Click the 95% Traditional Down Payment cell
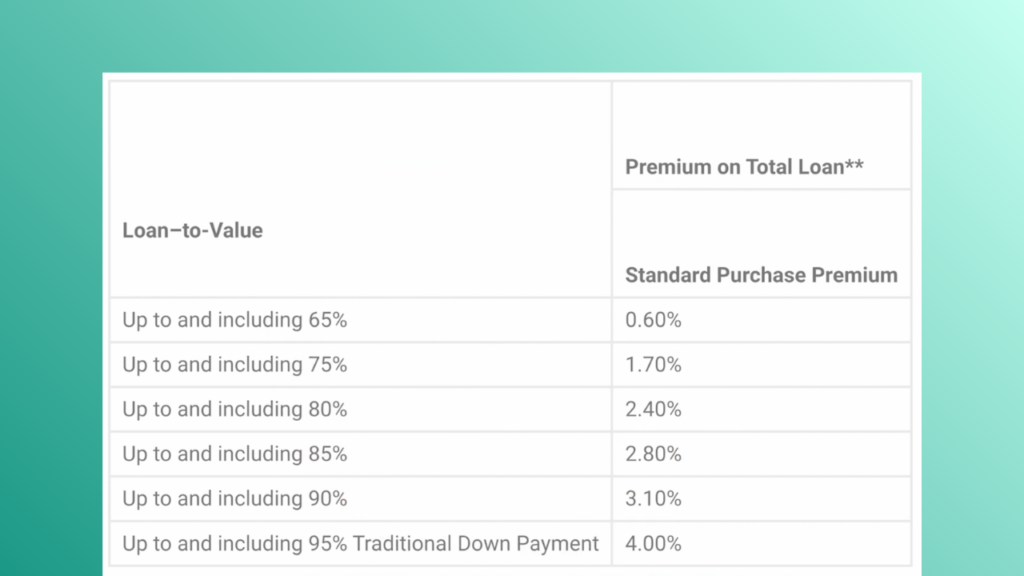Screen dimensions: 1024x576 (x=360, y=543)
